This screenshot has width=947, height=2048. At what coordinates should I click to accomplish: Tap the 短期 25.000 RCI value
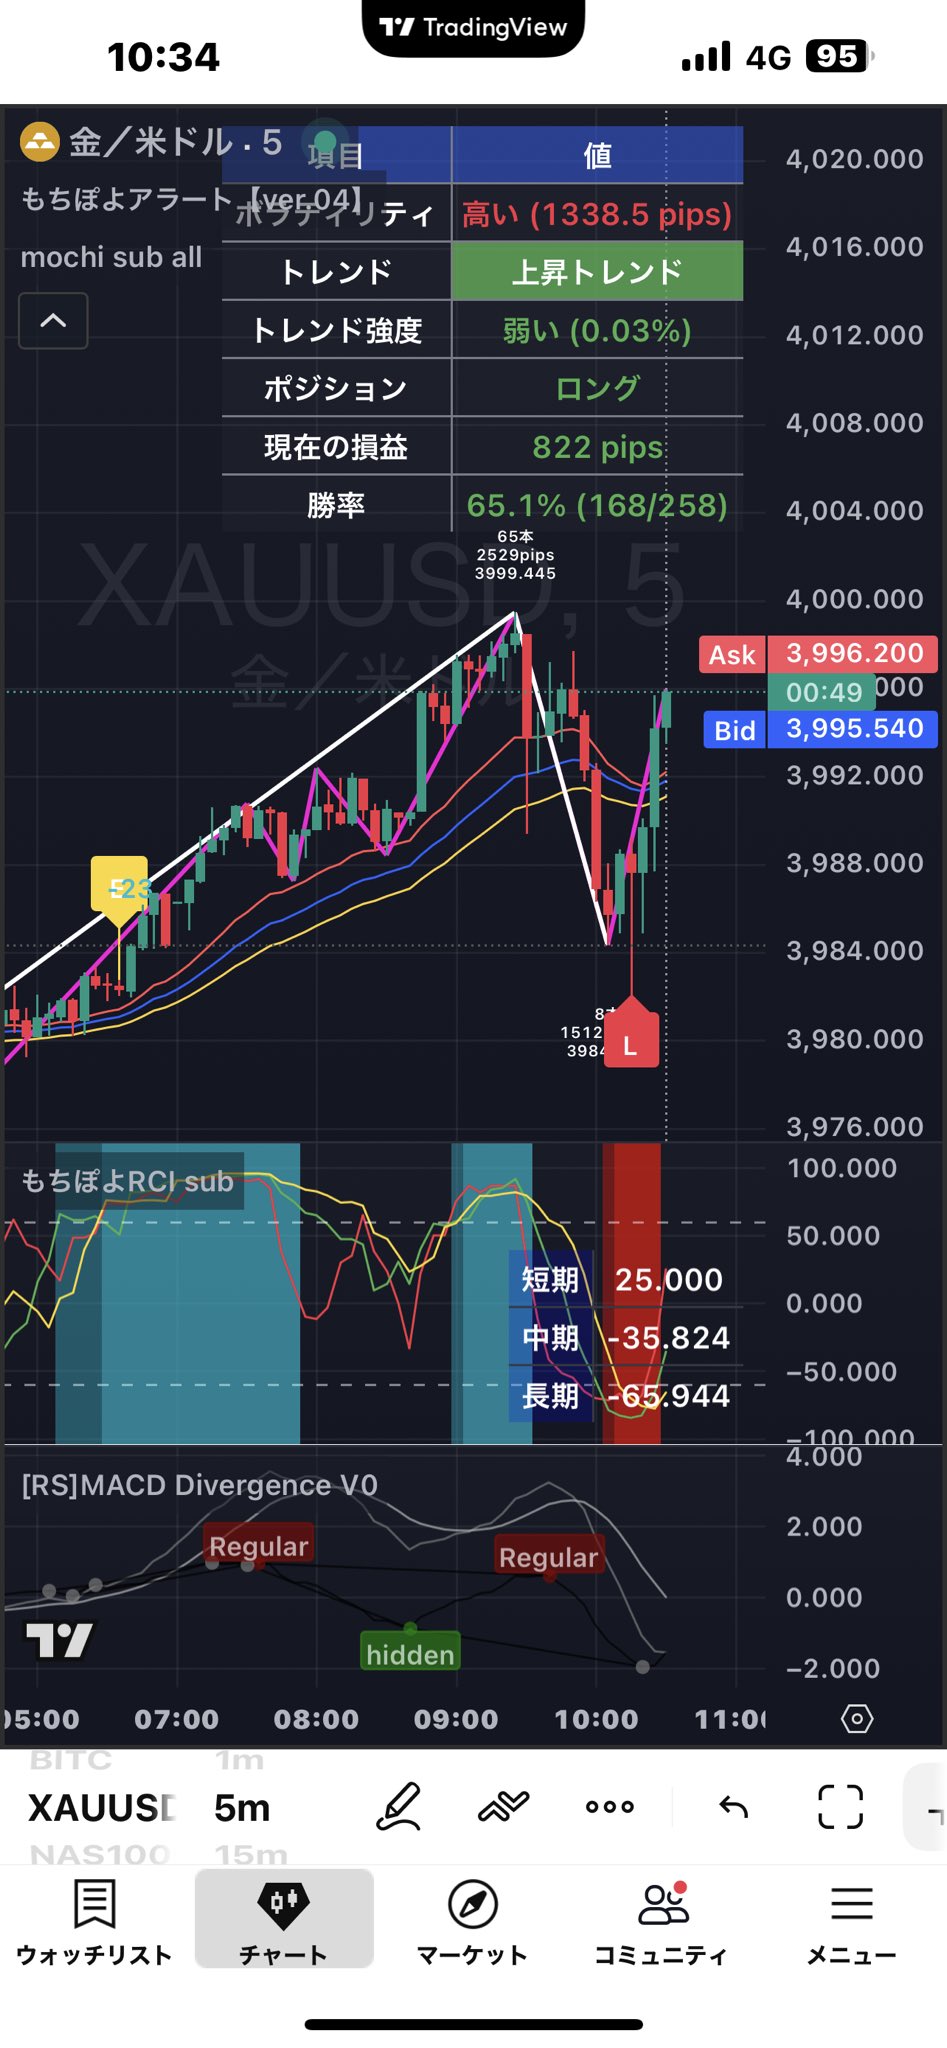[x=668, y=1279]
